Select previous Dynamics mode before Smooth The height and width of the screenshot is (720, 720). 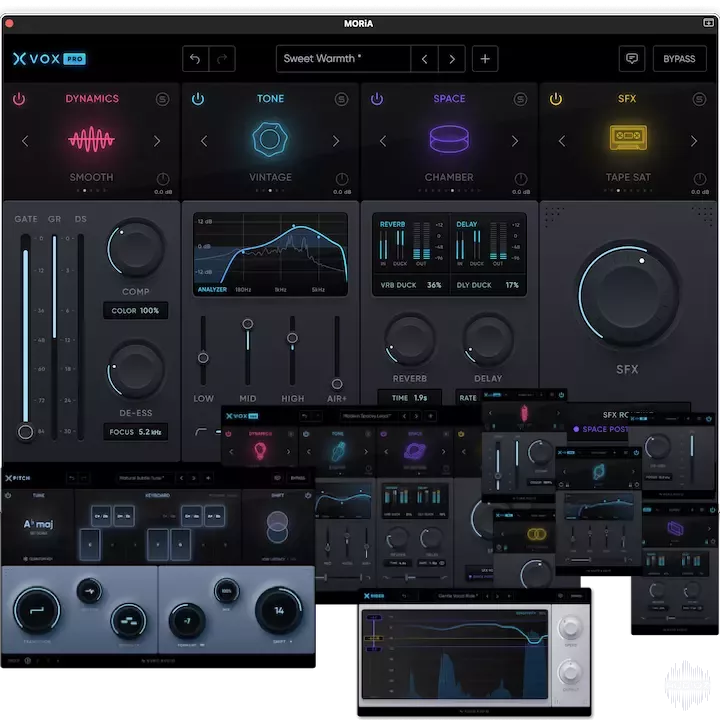(25, 141)
